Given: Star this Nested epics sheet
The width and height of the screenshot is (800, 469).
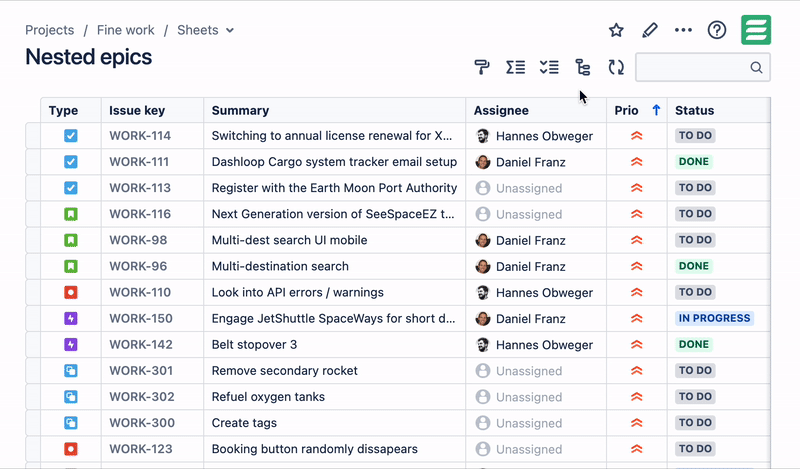Looking at the screenshot, I should pyautogui.click(x=616, y=30).
